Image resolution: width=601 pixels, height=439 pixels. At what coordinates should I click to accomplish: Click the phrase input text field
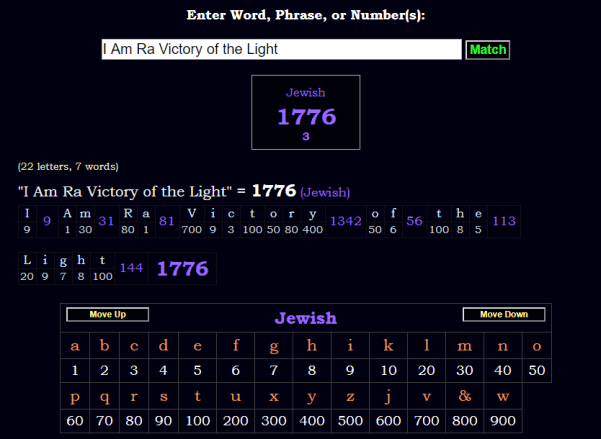(x=281, y=49)
